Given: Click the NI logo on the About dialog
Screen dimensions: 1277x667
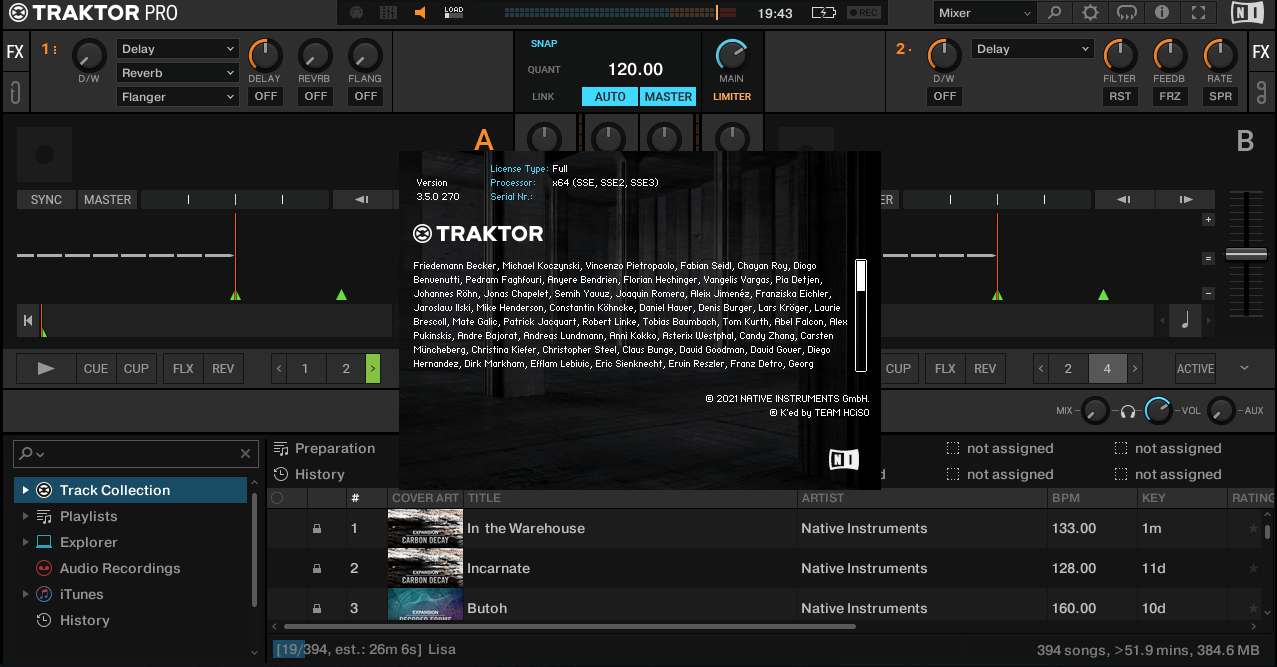Looking at the screenshot, I should [844, 459].
